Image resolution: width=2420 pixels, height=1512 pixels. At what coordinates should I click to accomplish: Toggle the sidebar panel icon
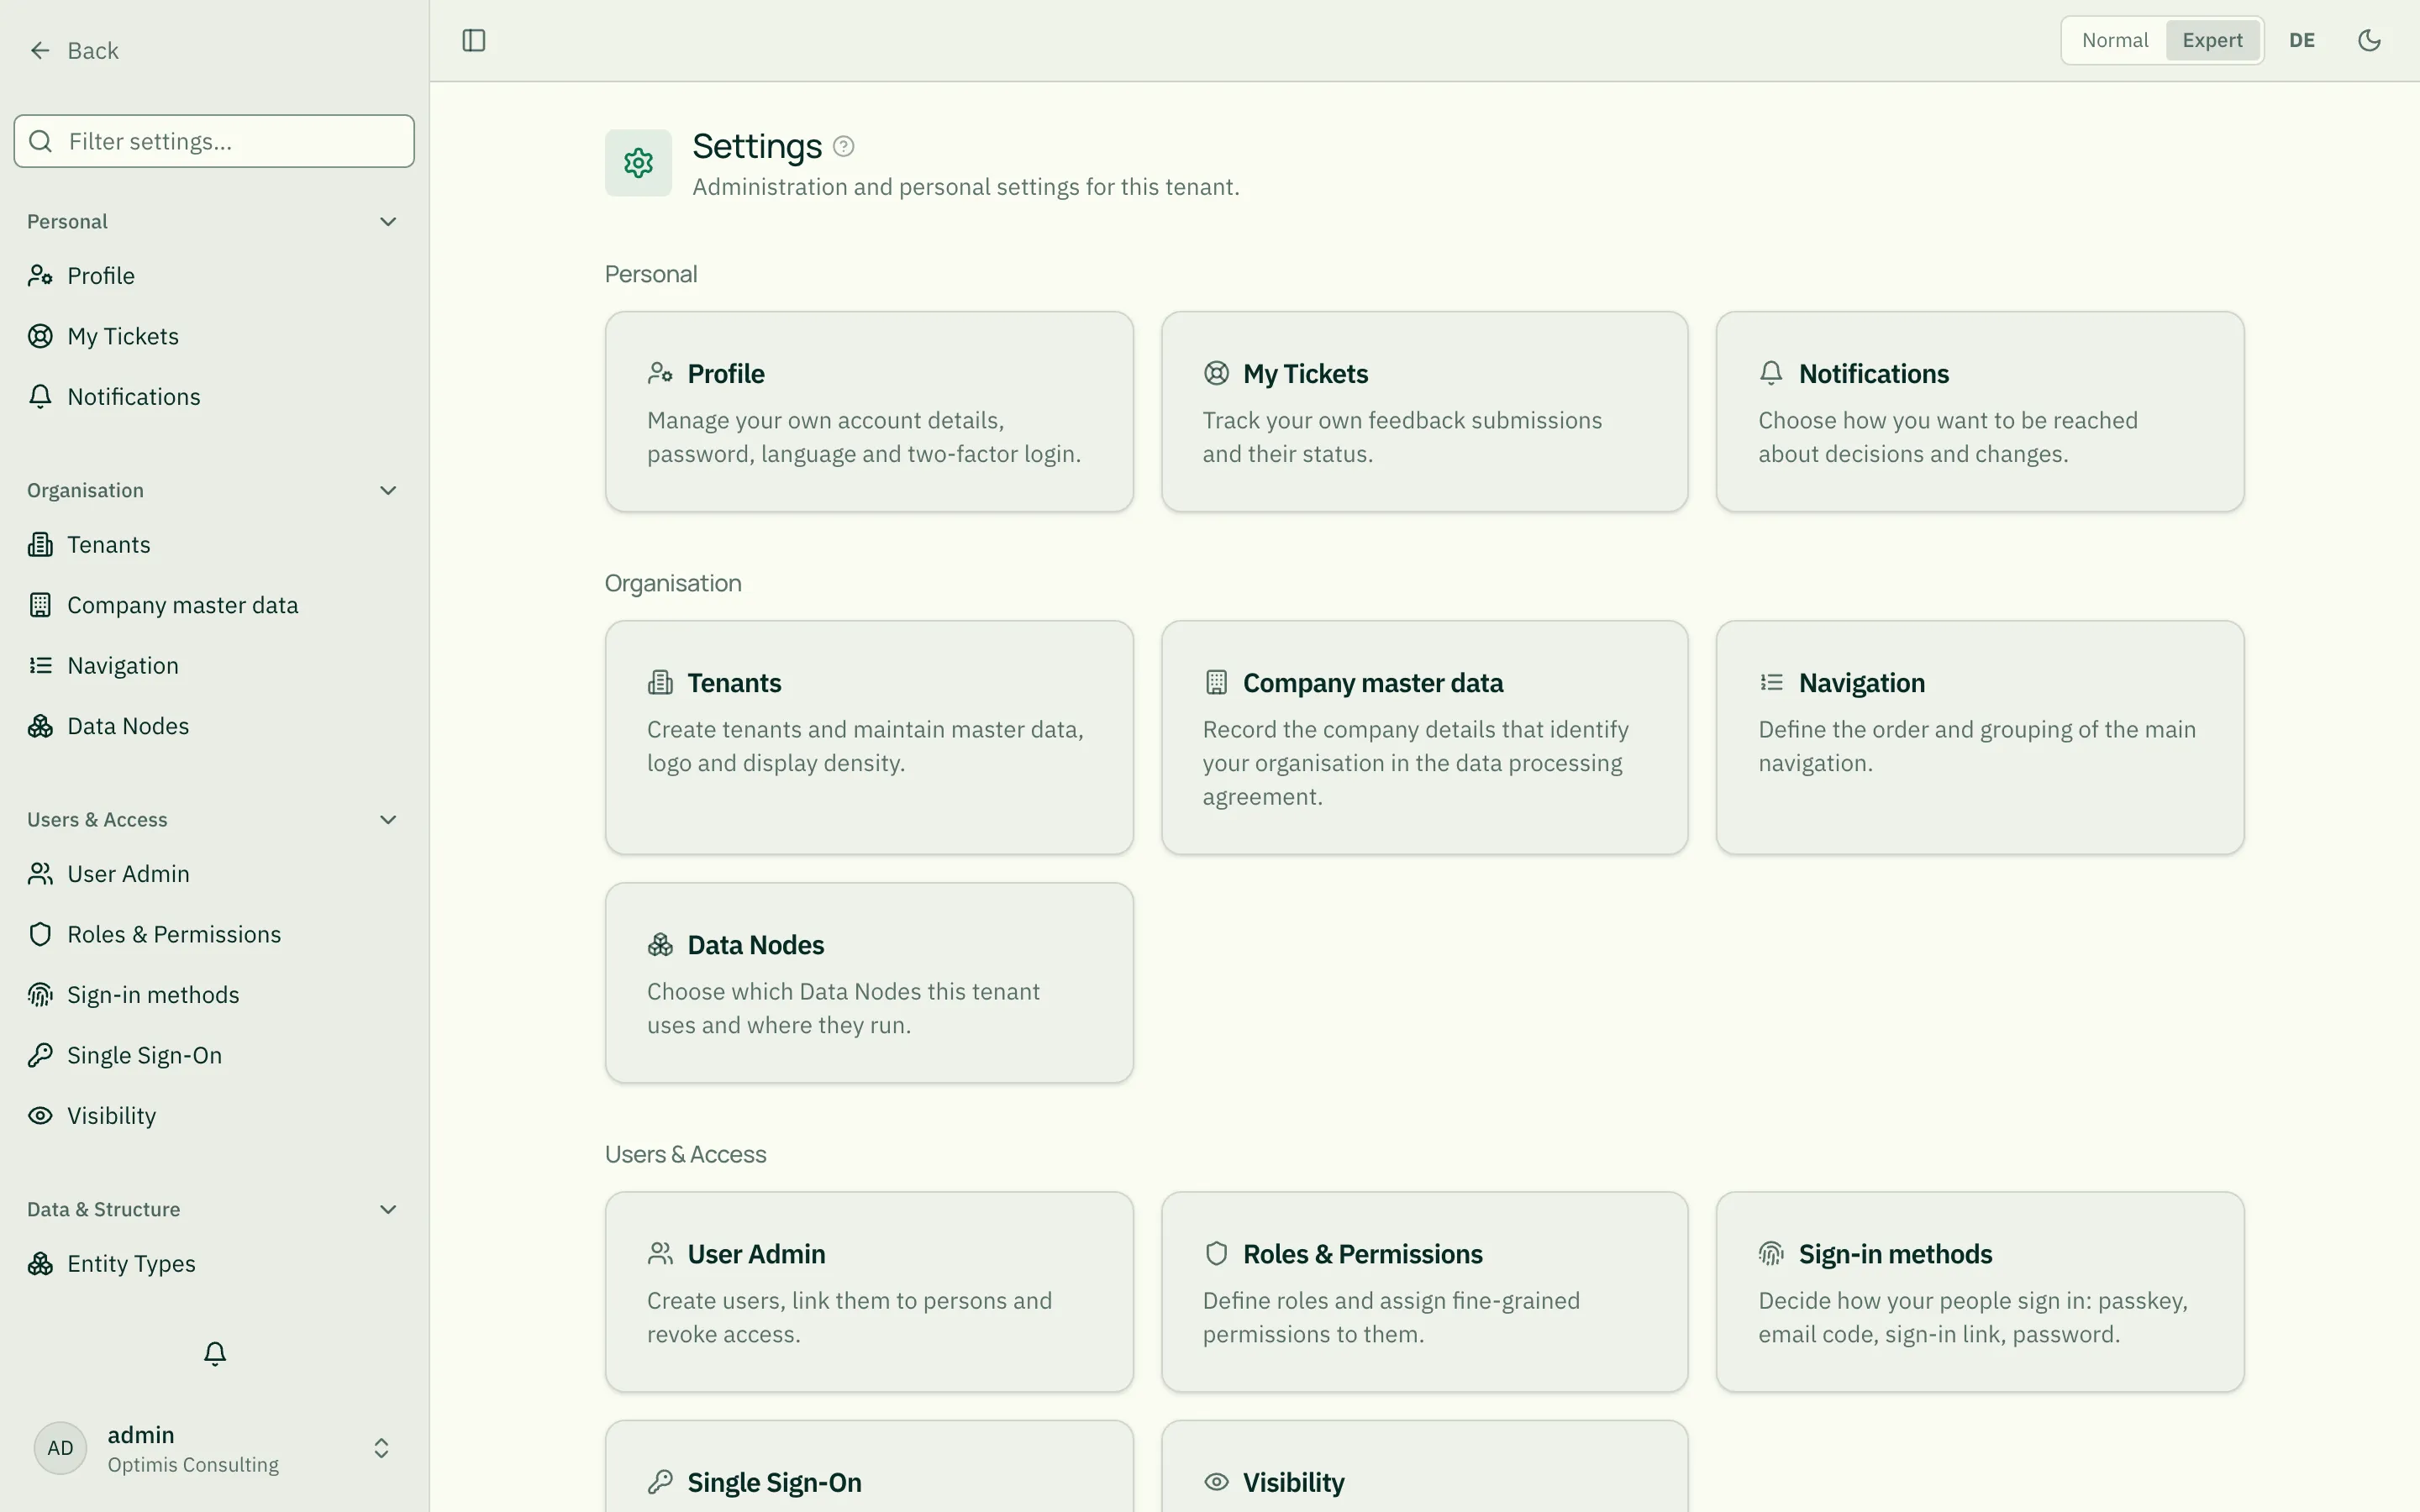[x=474, y=40]
